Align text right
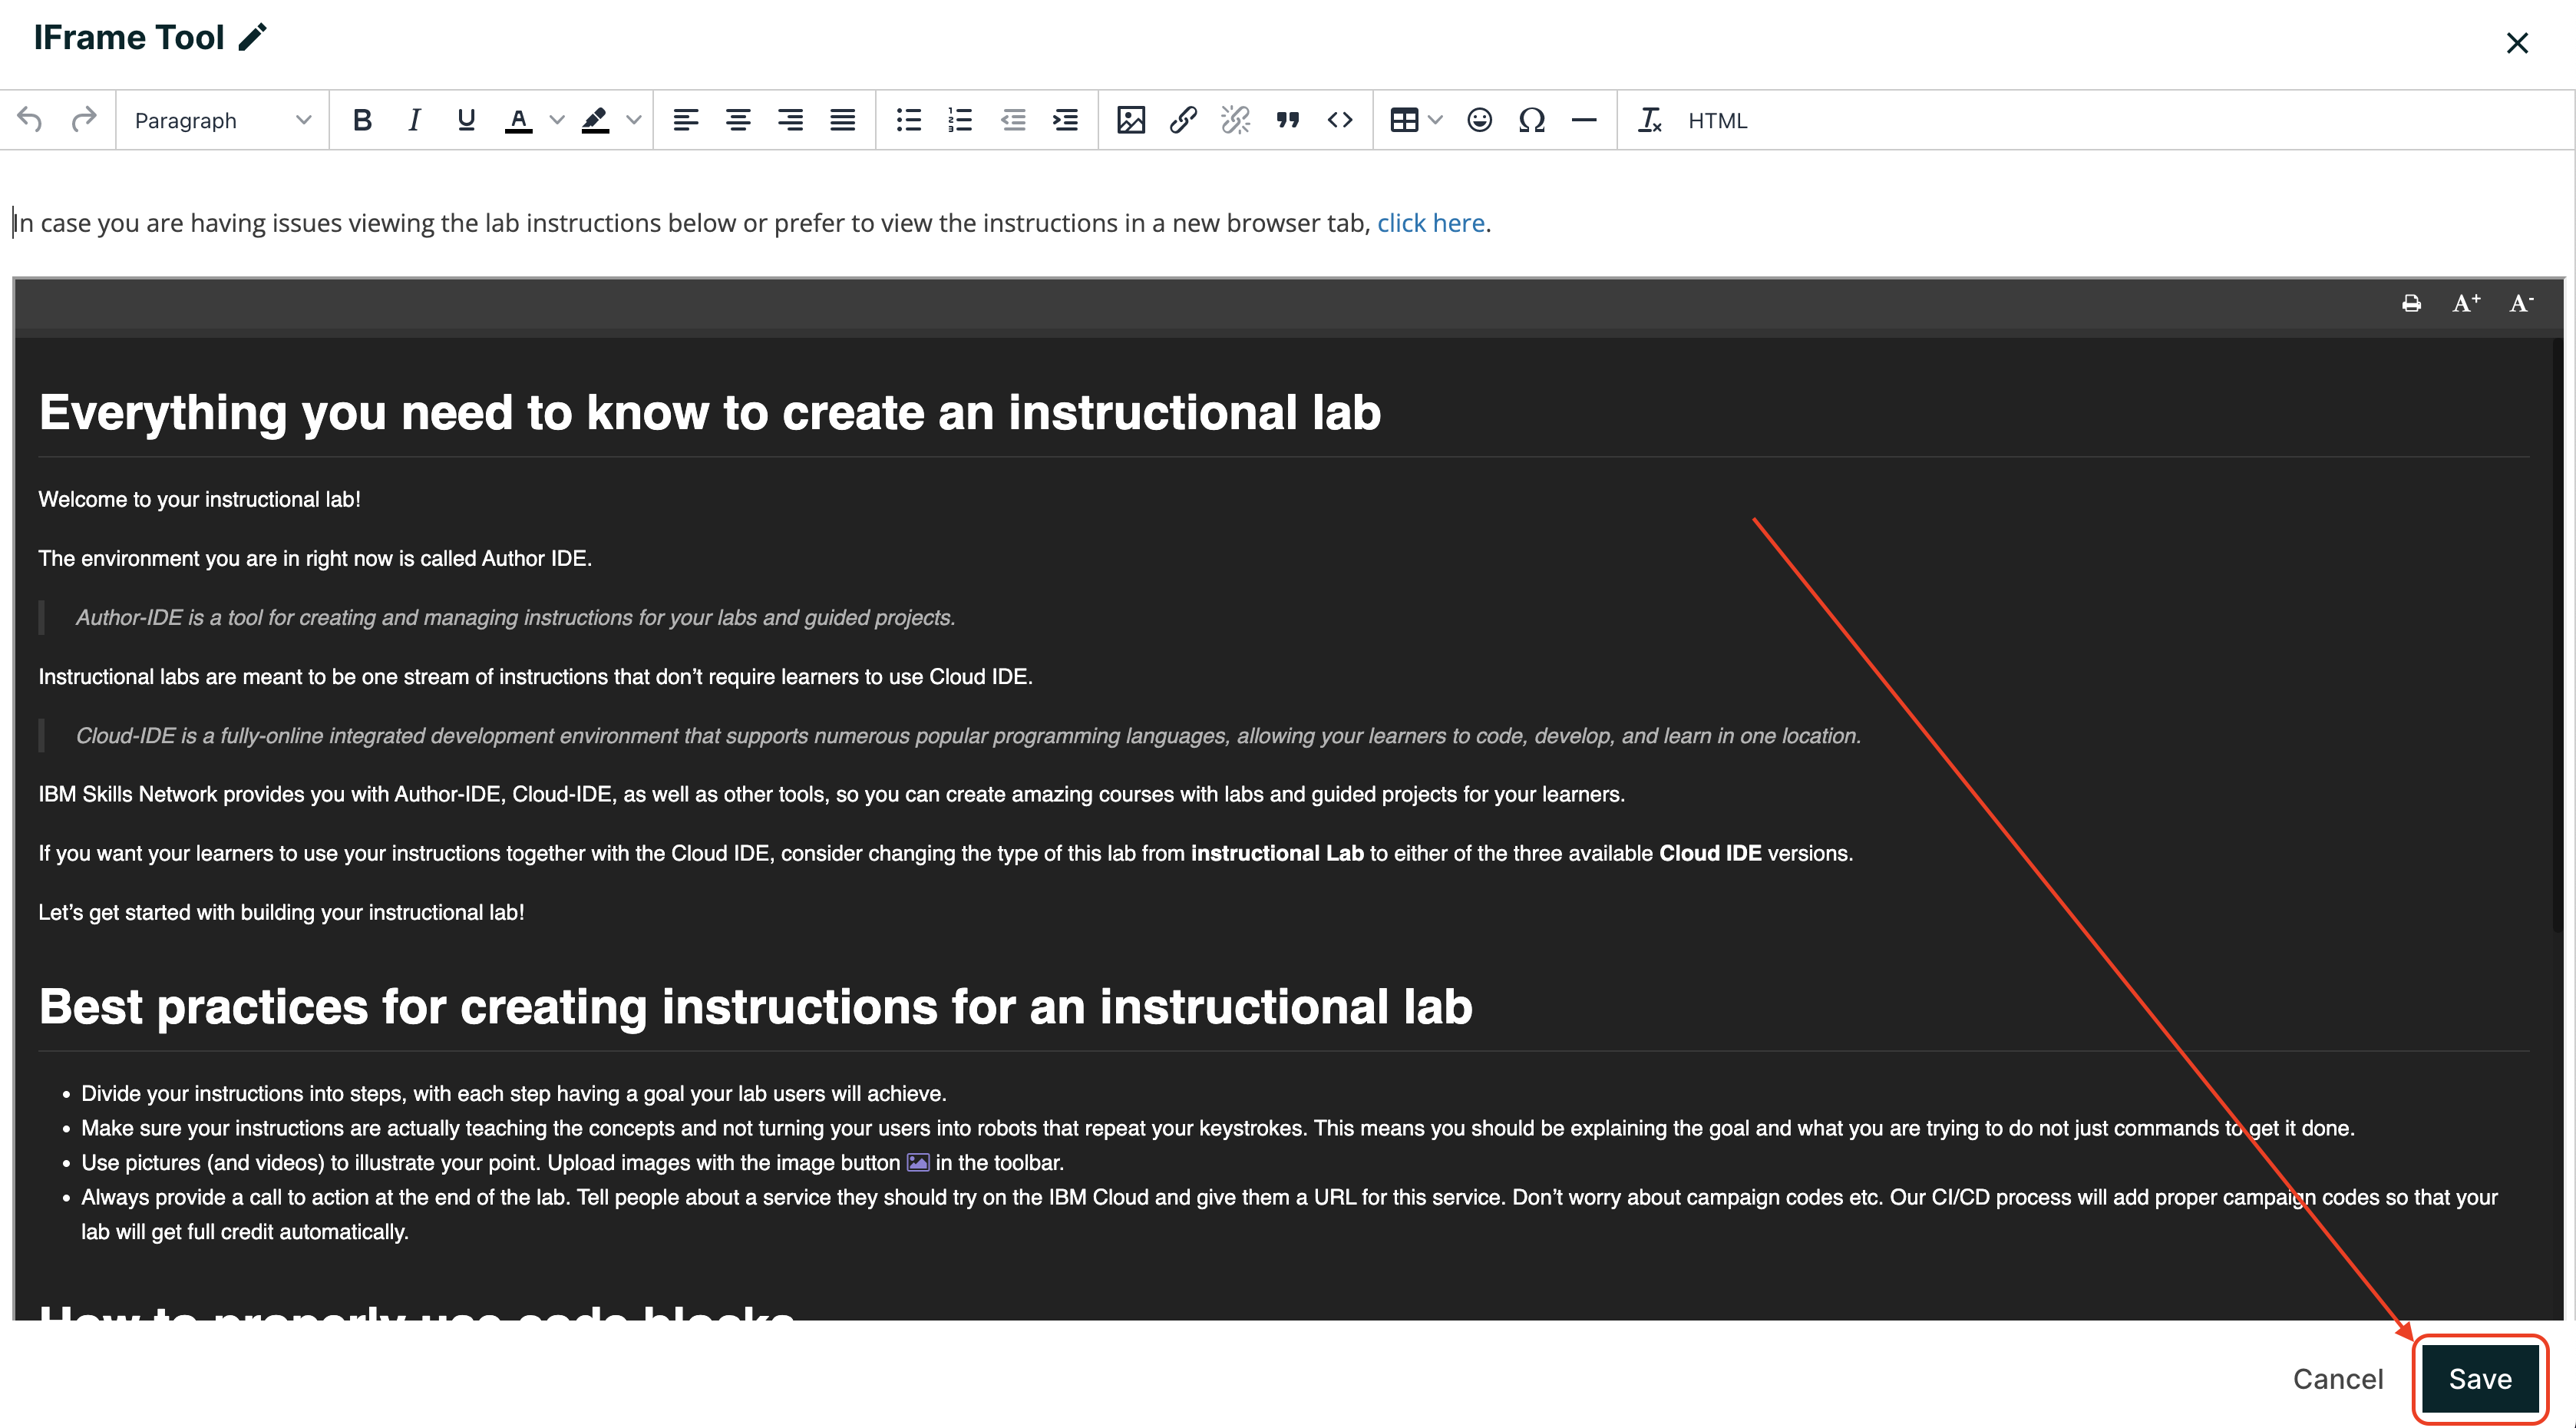This screenshot has width=2576, height=1428. click(790, 120)
